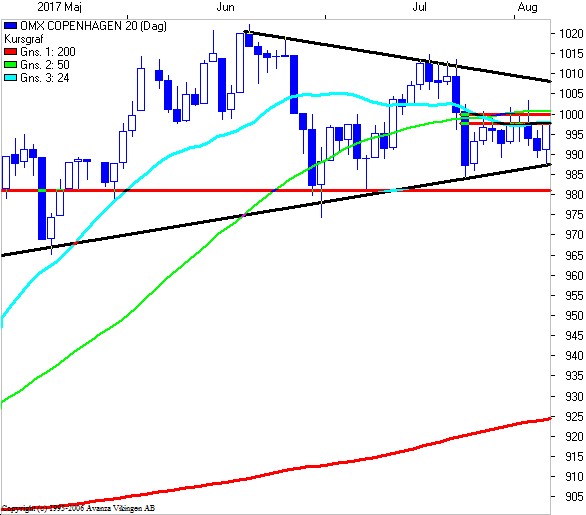Click the 2017 Maj date label
The height and width of the screenshot is (515, 586).
tap(59, 7)
